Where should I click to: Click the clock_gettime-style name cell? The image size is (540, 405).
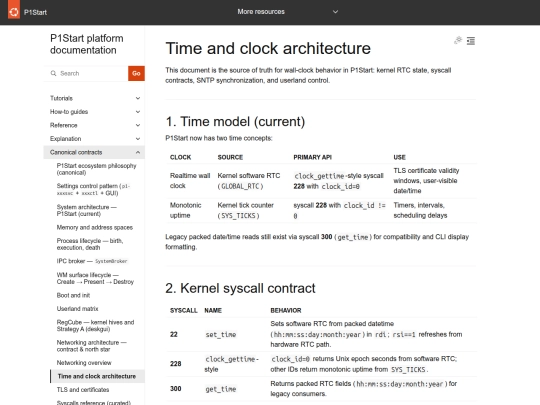231,364
